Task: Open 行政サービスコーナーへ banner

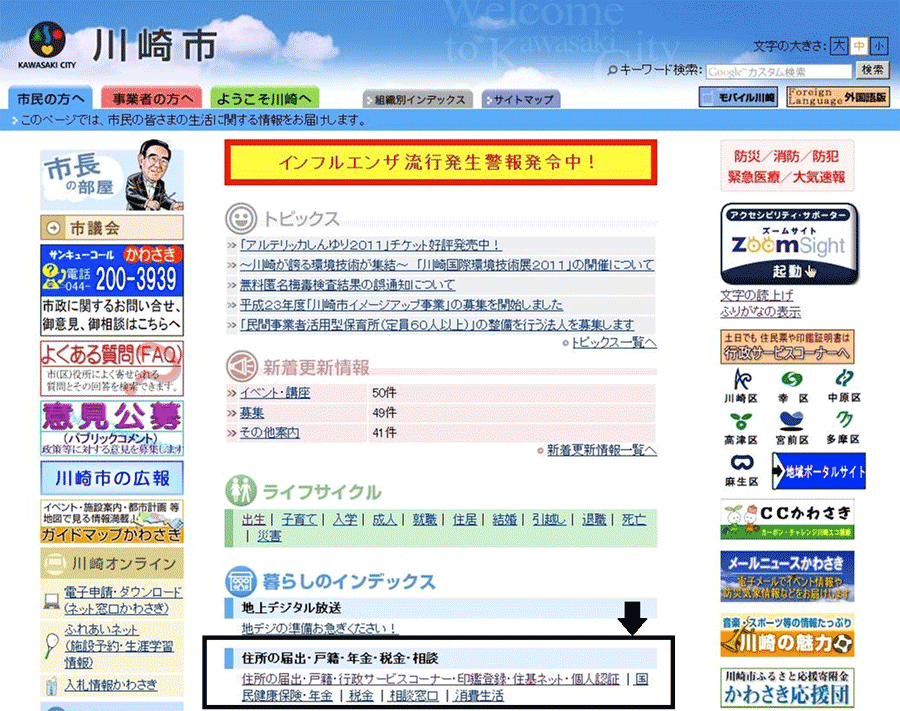Action: pyautogui.click(x=787, y=347)
